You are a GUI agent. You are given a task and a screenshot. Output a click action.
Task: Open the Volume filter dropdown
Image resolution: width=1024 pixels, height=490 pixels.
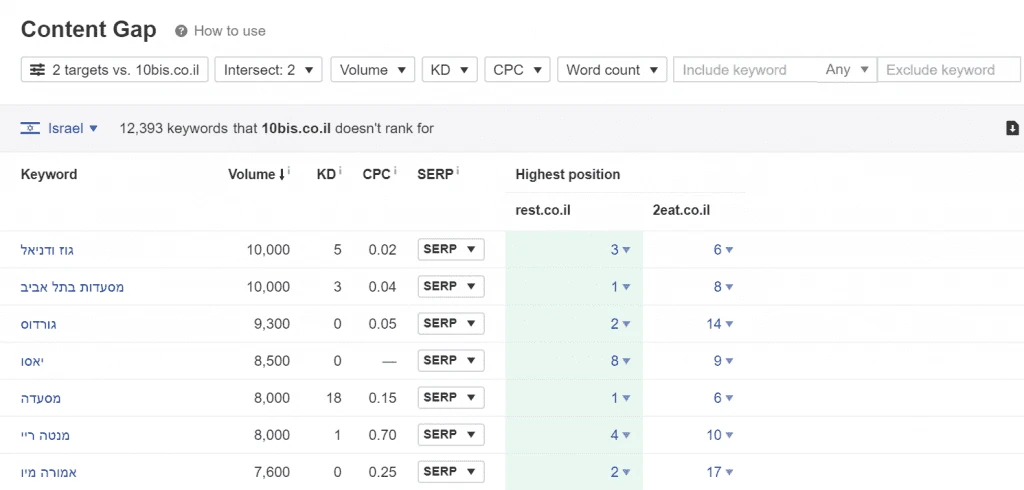click(373, 70)
